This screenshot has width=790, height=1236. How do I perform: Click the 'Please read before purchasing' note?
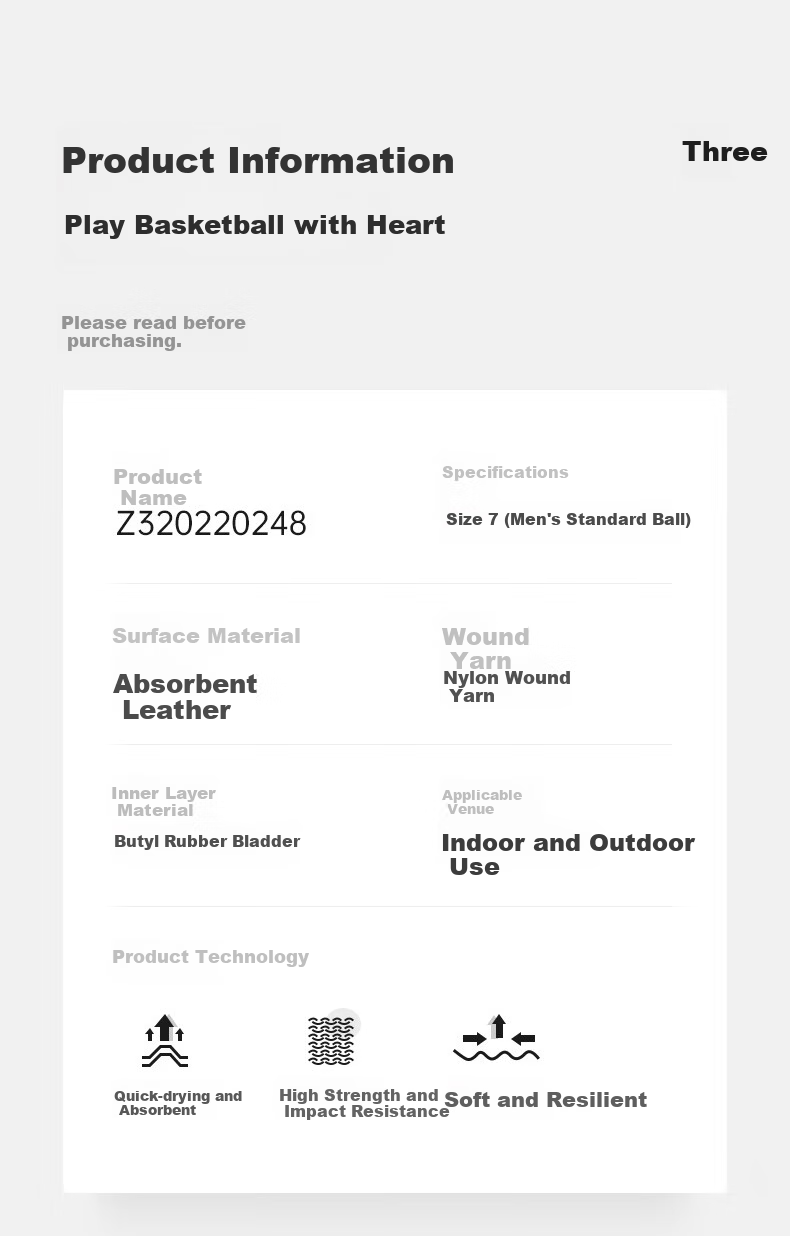154,332
